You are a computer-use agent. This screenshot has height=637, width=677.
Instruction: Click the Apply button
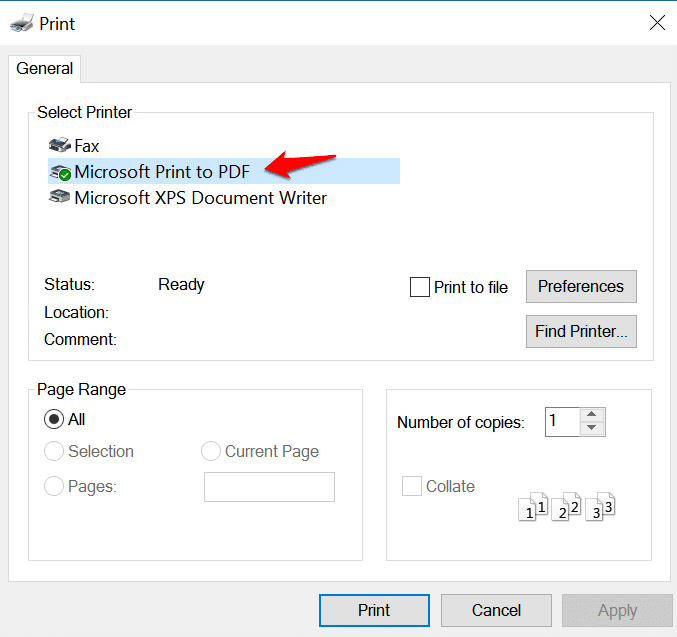click(617, 610)
